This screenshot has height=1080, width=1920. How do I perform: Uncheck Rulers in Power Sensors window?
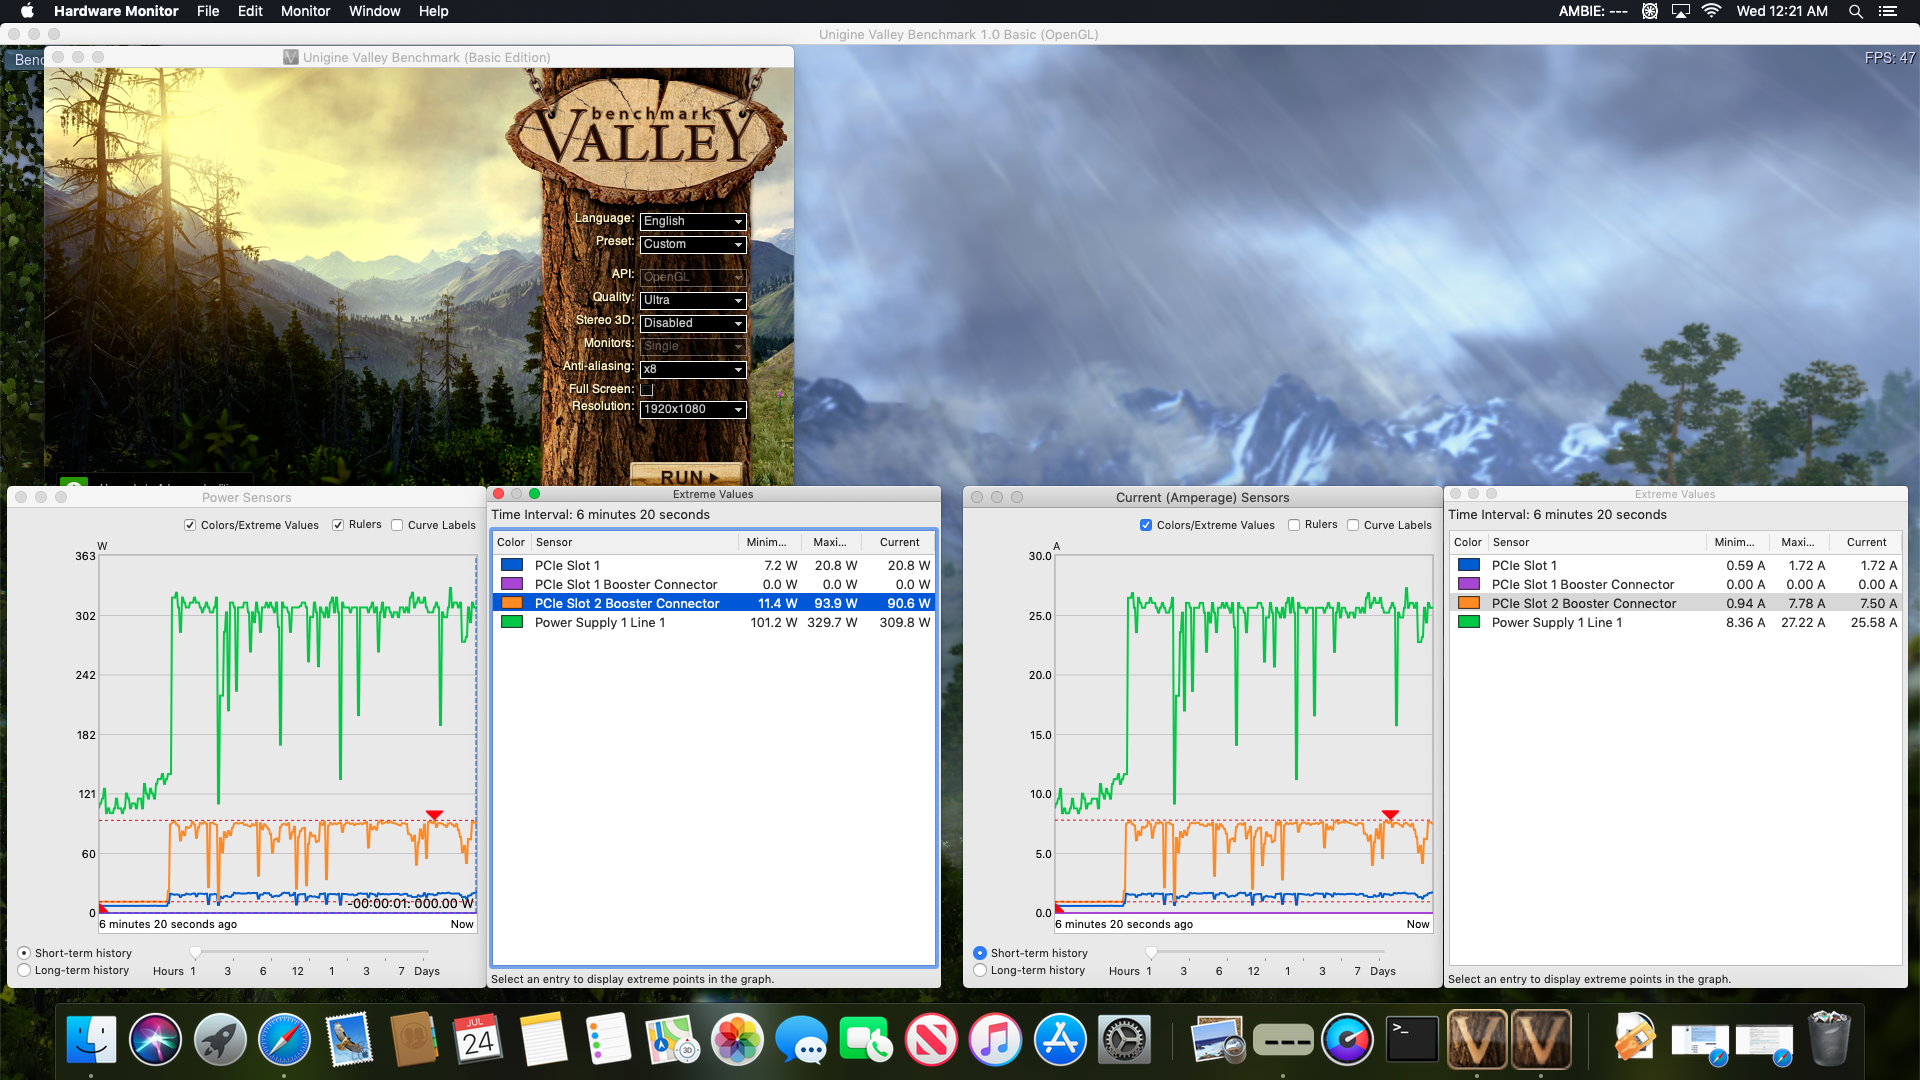[x=338, y=525]
